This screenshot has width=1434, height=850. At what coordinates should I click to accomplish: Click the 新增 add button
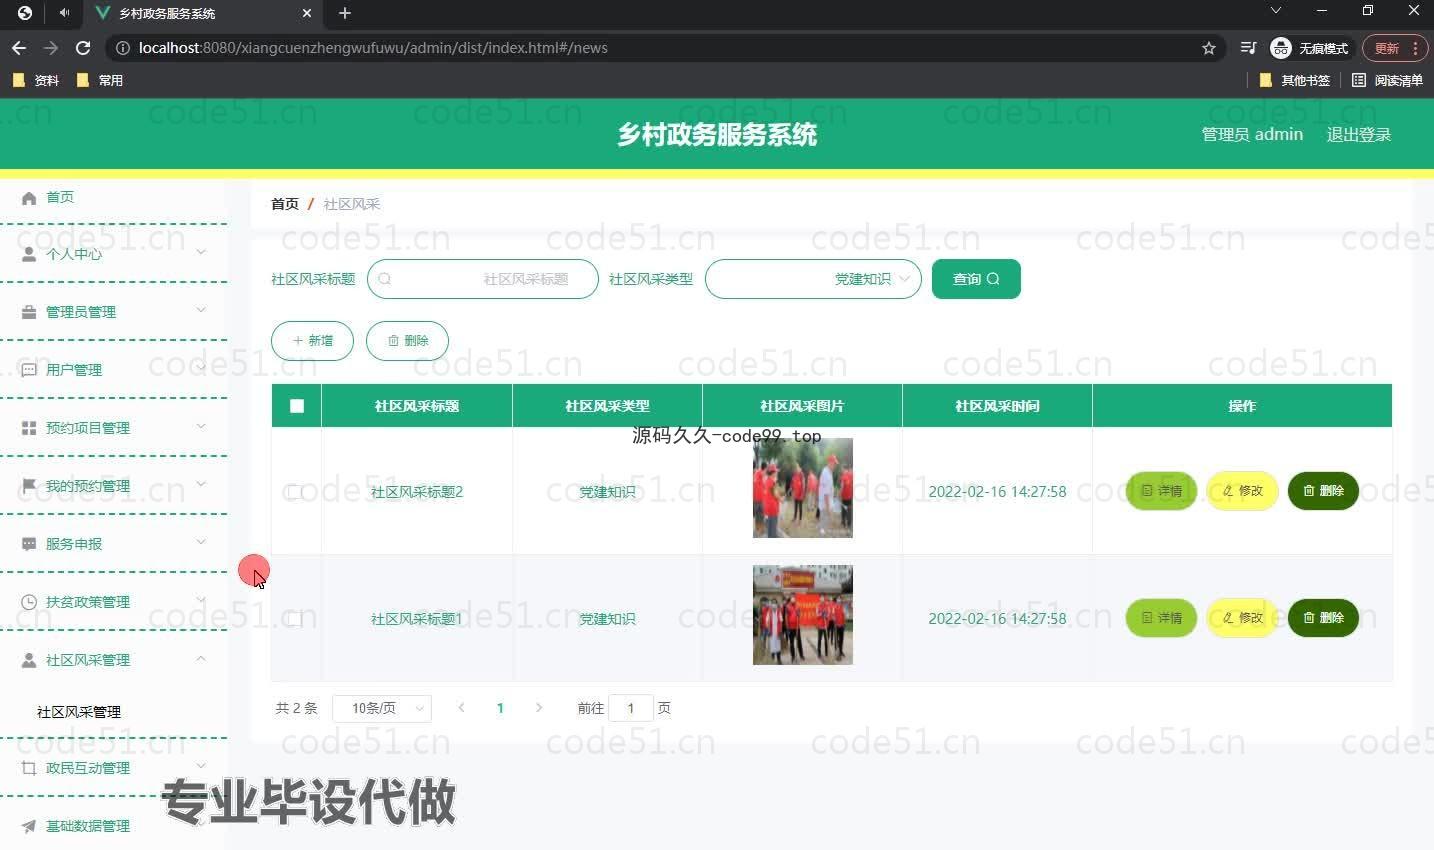(x=312, y=341)
